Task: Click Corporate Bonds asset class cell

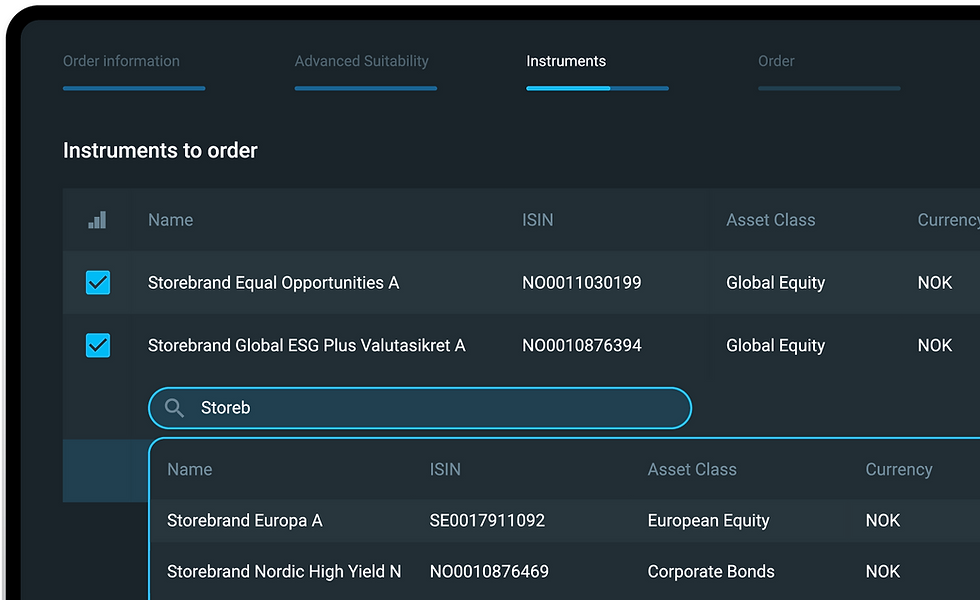Action: (x=711, y=572)
